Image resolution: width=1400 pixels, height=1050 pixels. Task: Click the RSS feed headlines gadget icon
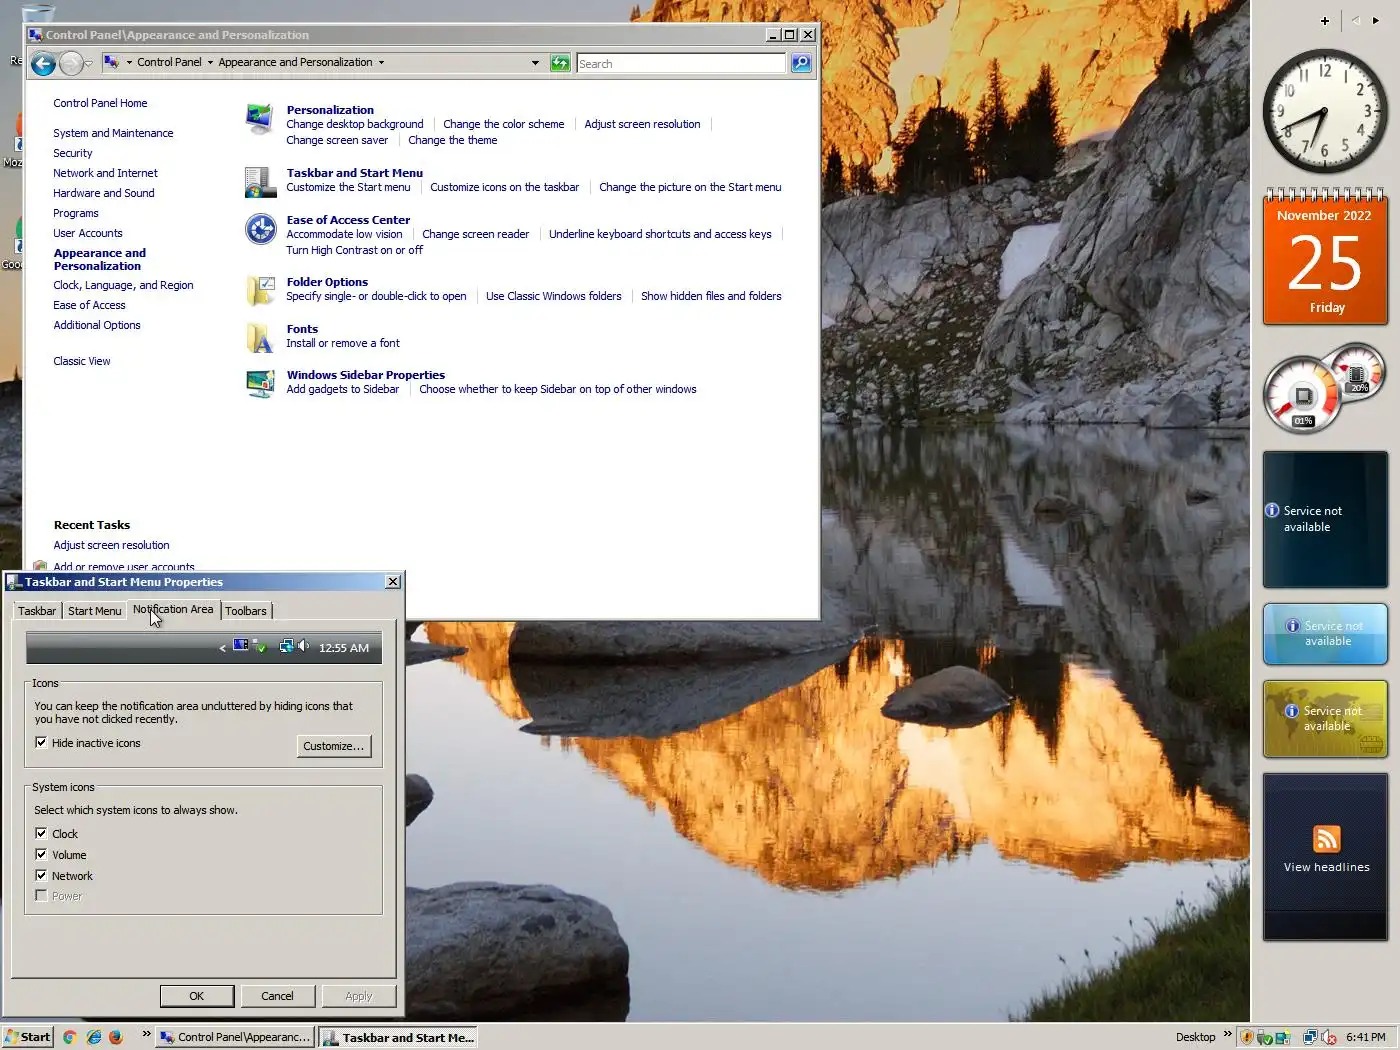tap(1326, 838)
